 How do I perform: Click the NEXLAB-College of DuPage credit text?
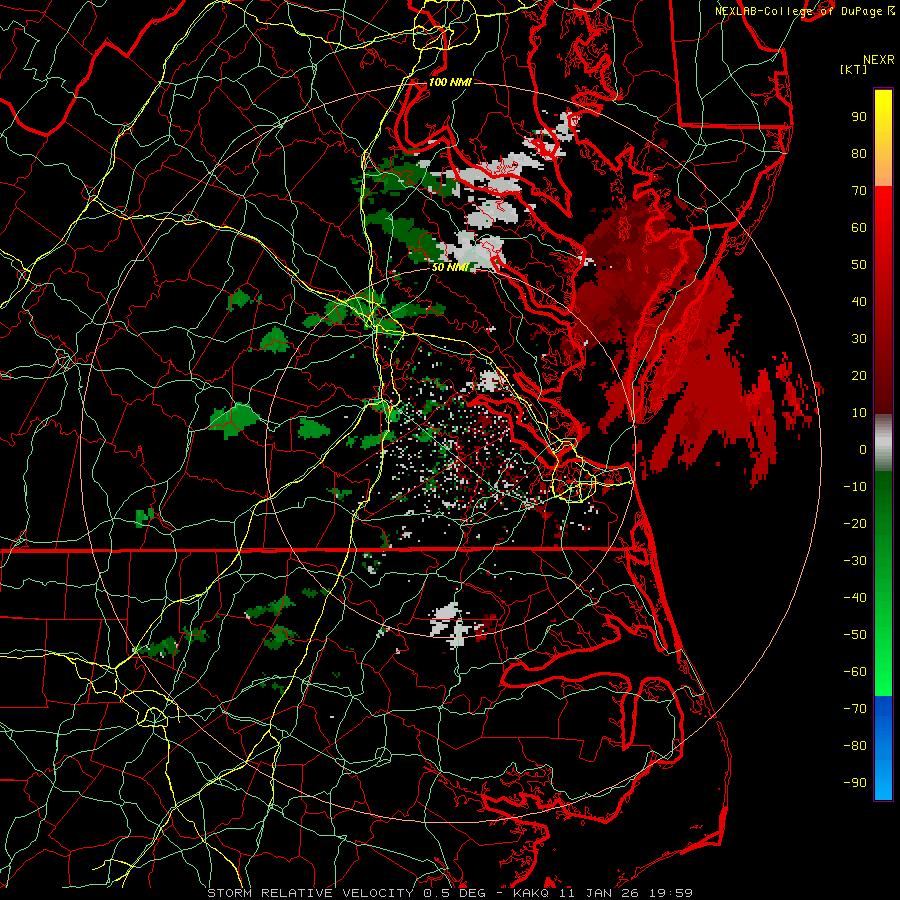coord(800,11)
